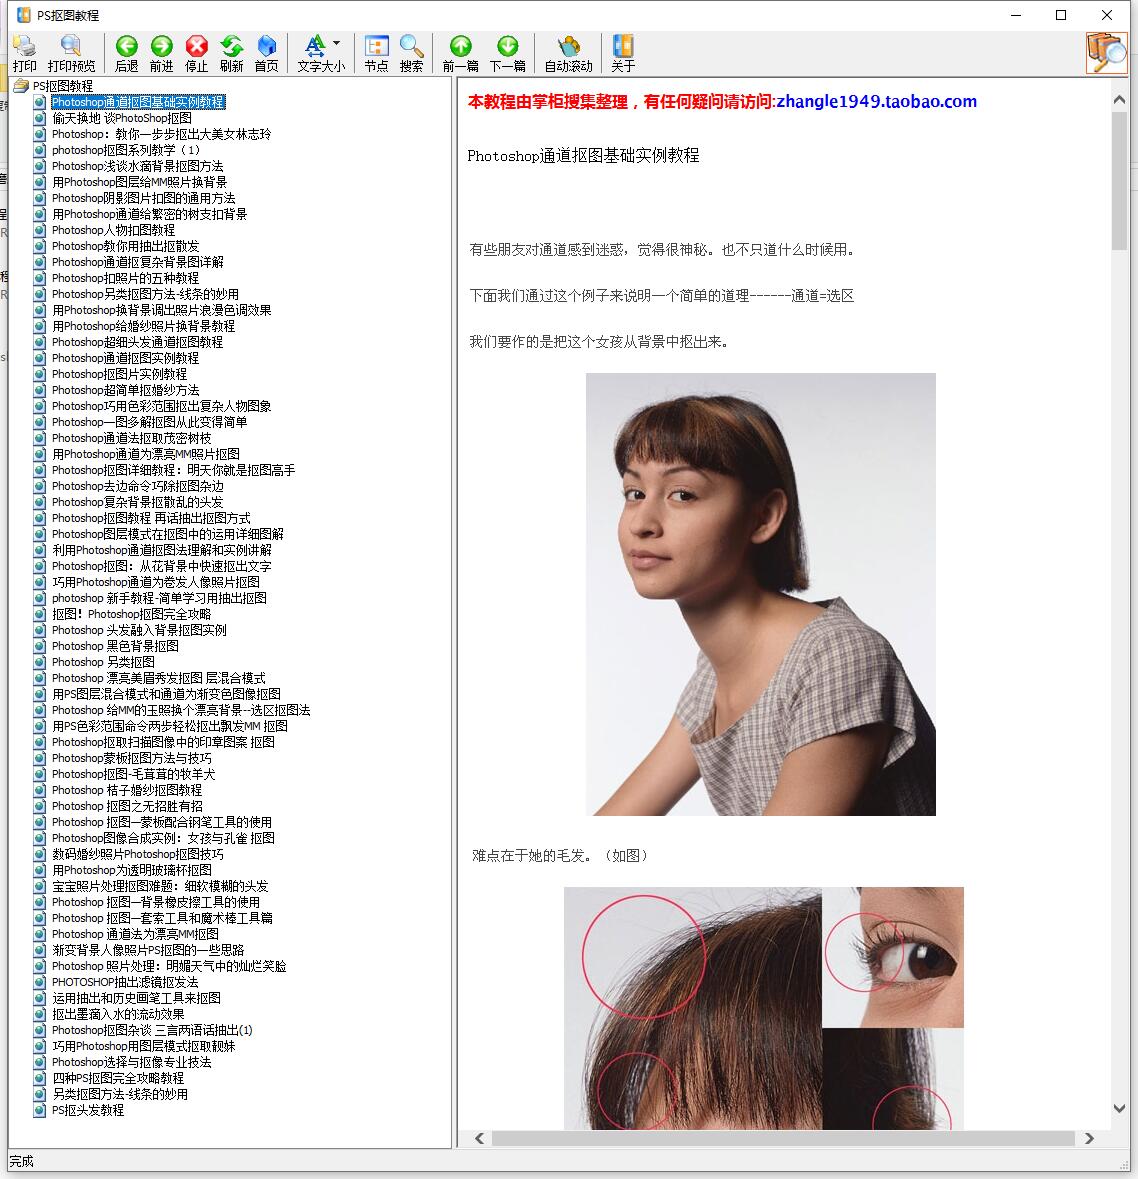Select 四种PS抠图完全攻略教程

click(117, 1078)
